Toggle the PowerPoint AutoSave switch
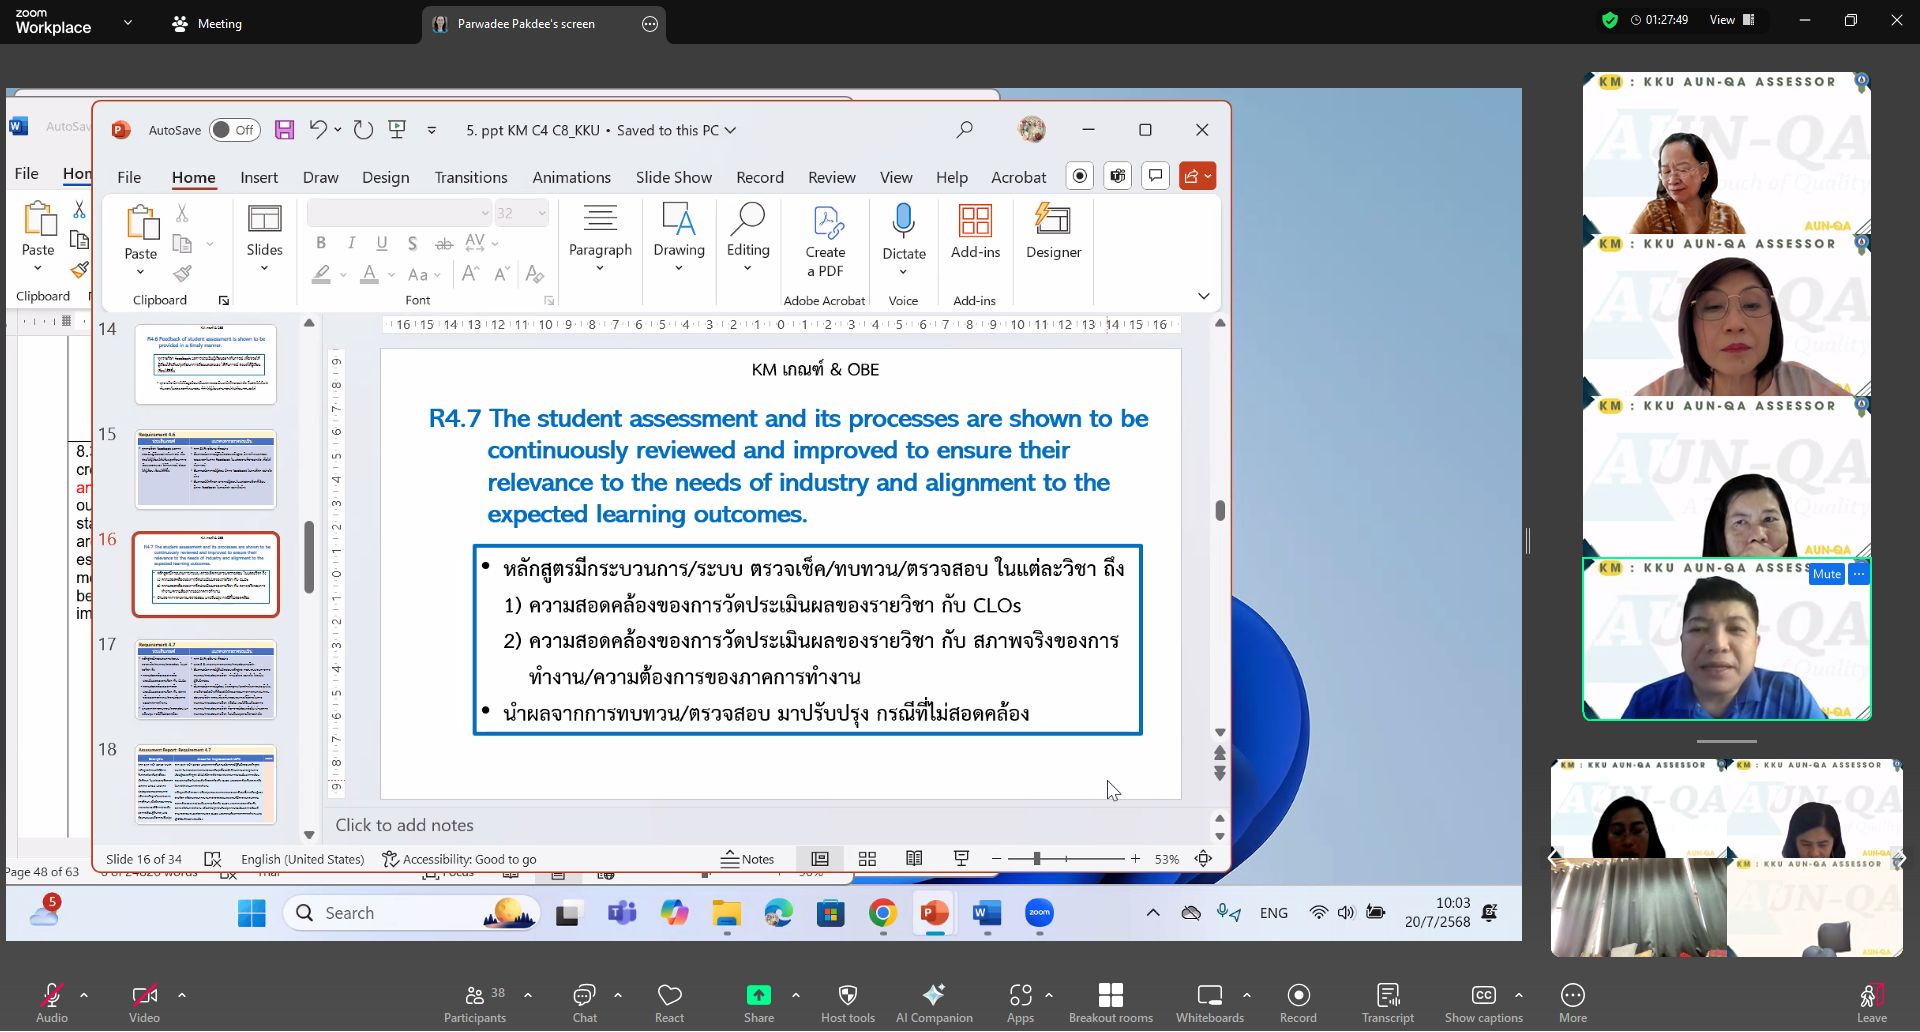 (x=234, y=130)
